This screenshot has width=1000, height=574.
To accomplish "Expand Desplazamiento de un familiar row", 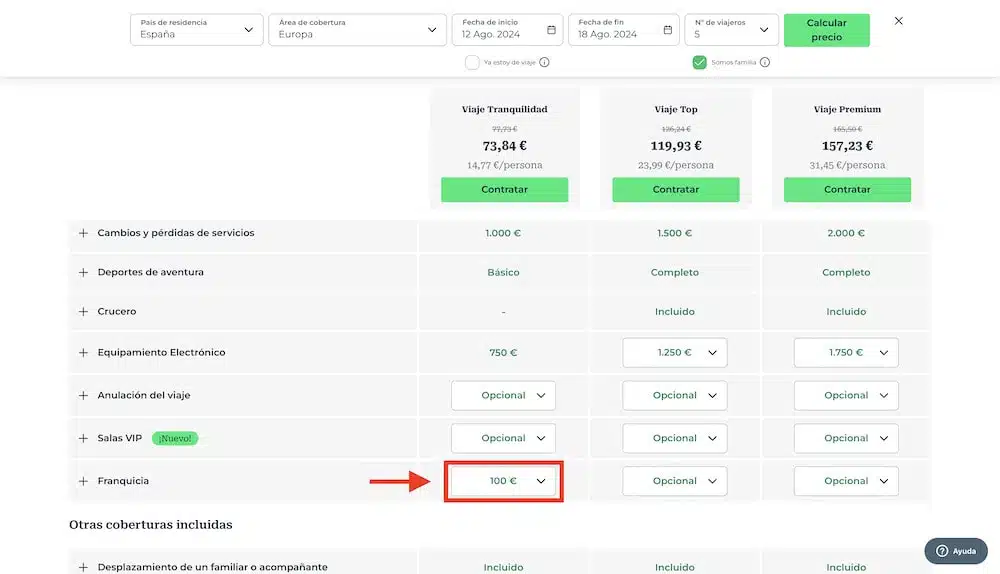I will point(83,567).
